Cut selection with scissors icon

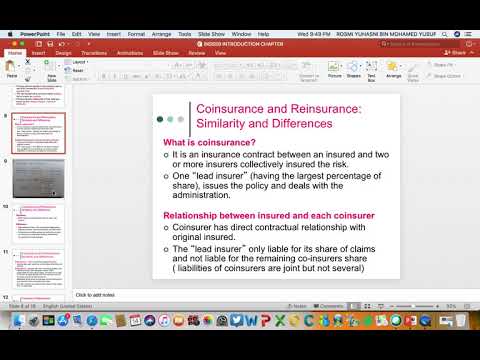coord(28,62)
